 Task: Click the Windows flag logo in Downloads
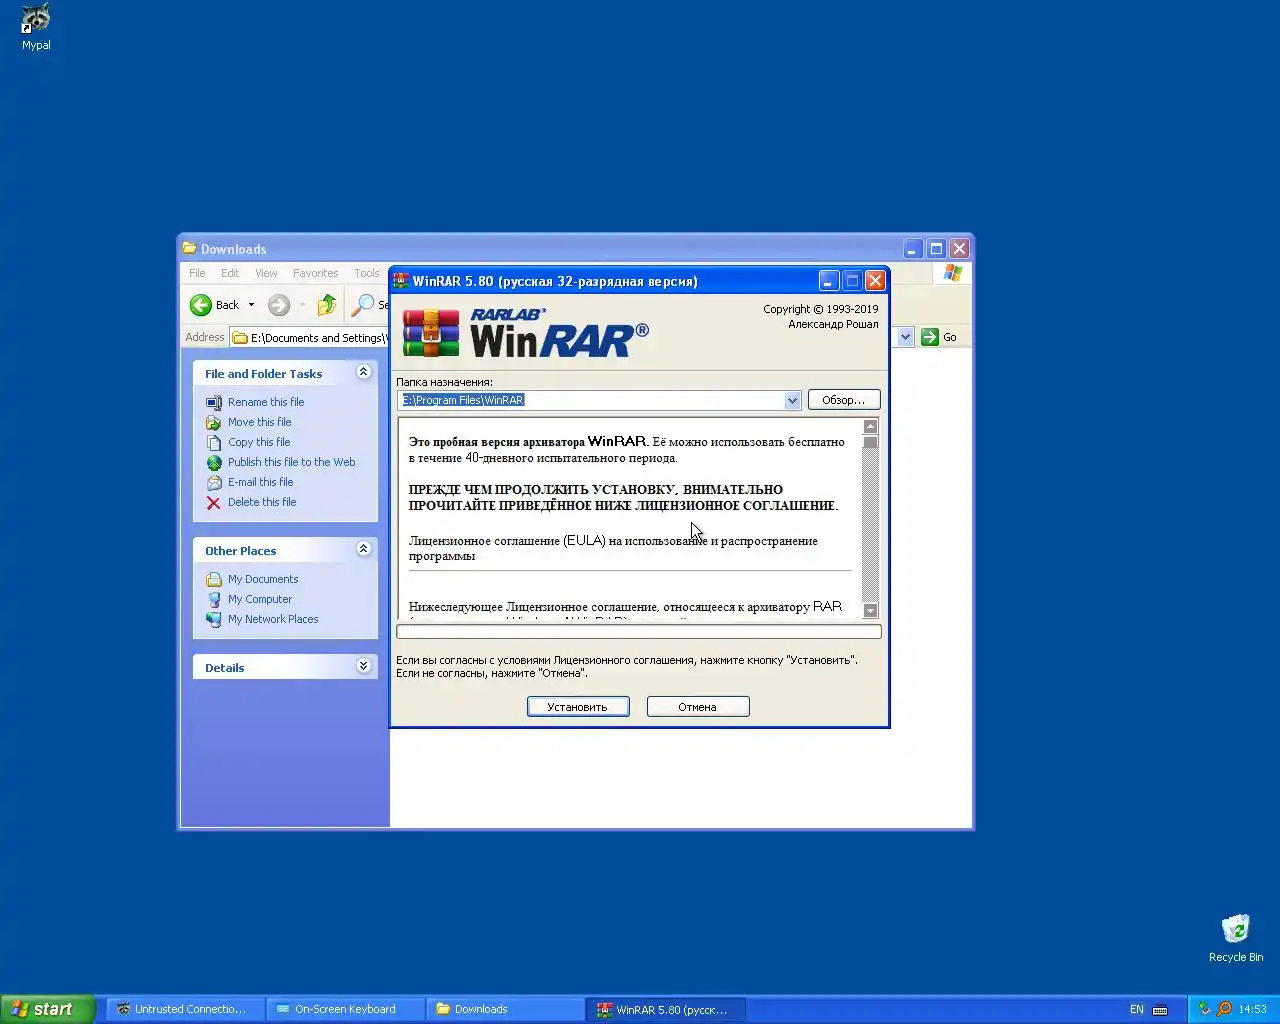tap(953, 273)
